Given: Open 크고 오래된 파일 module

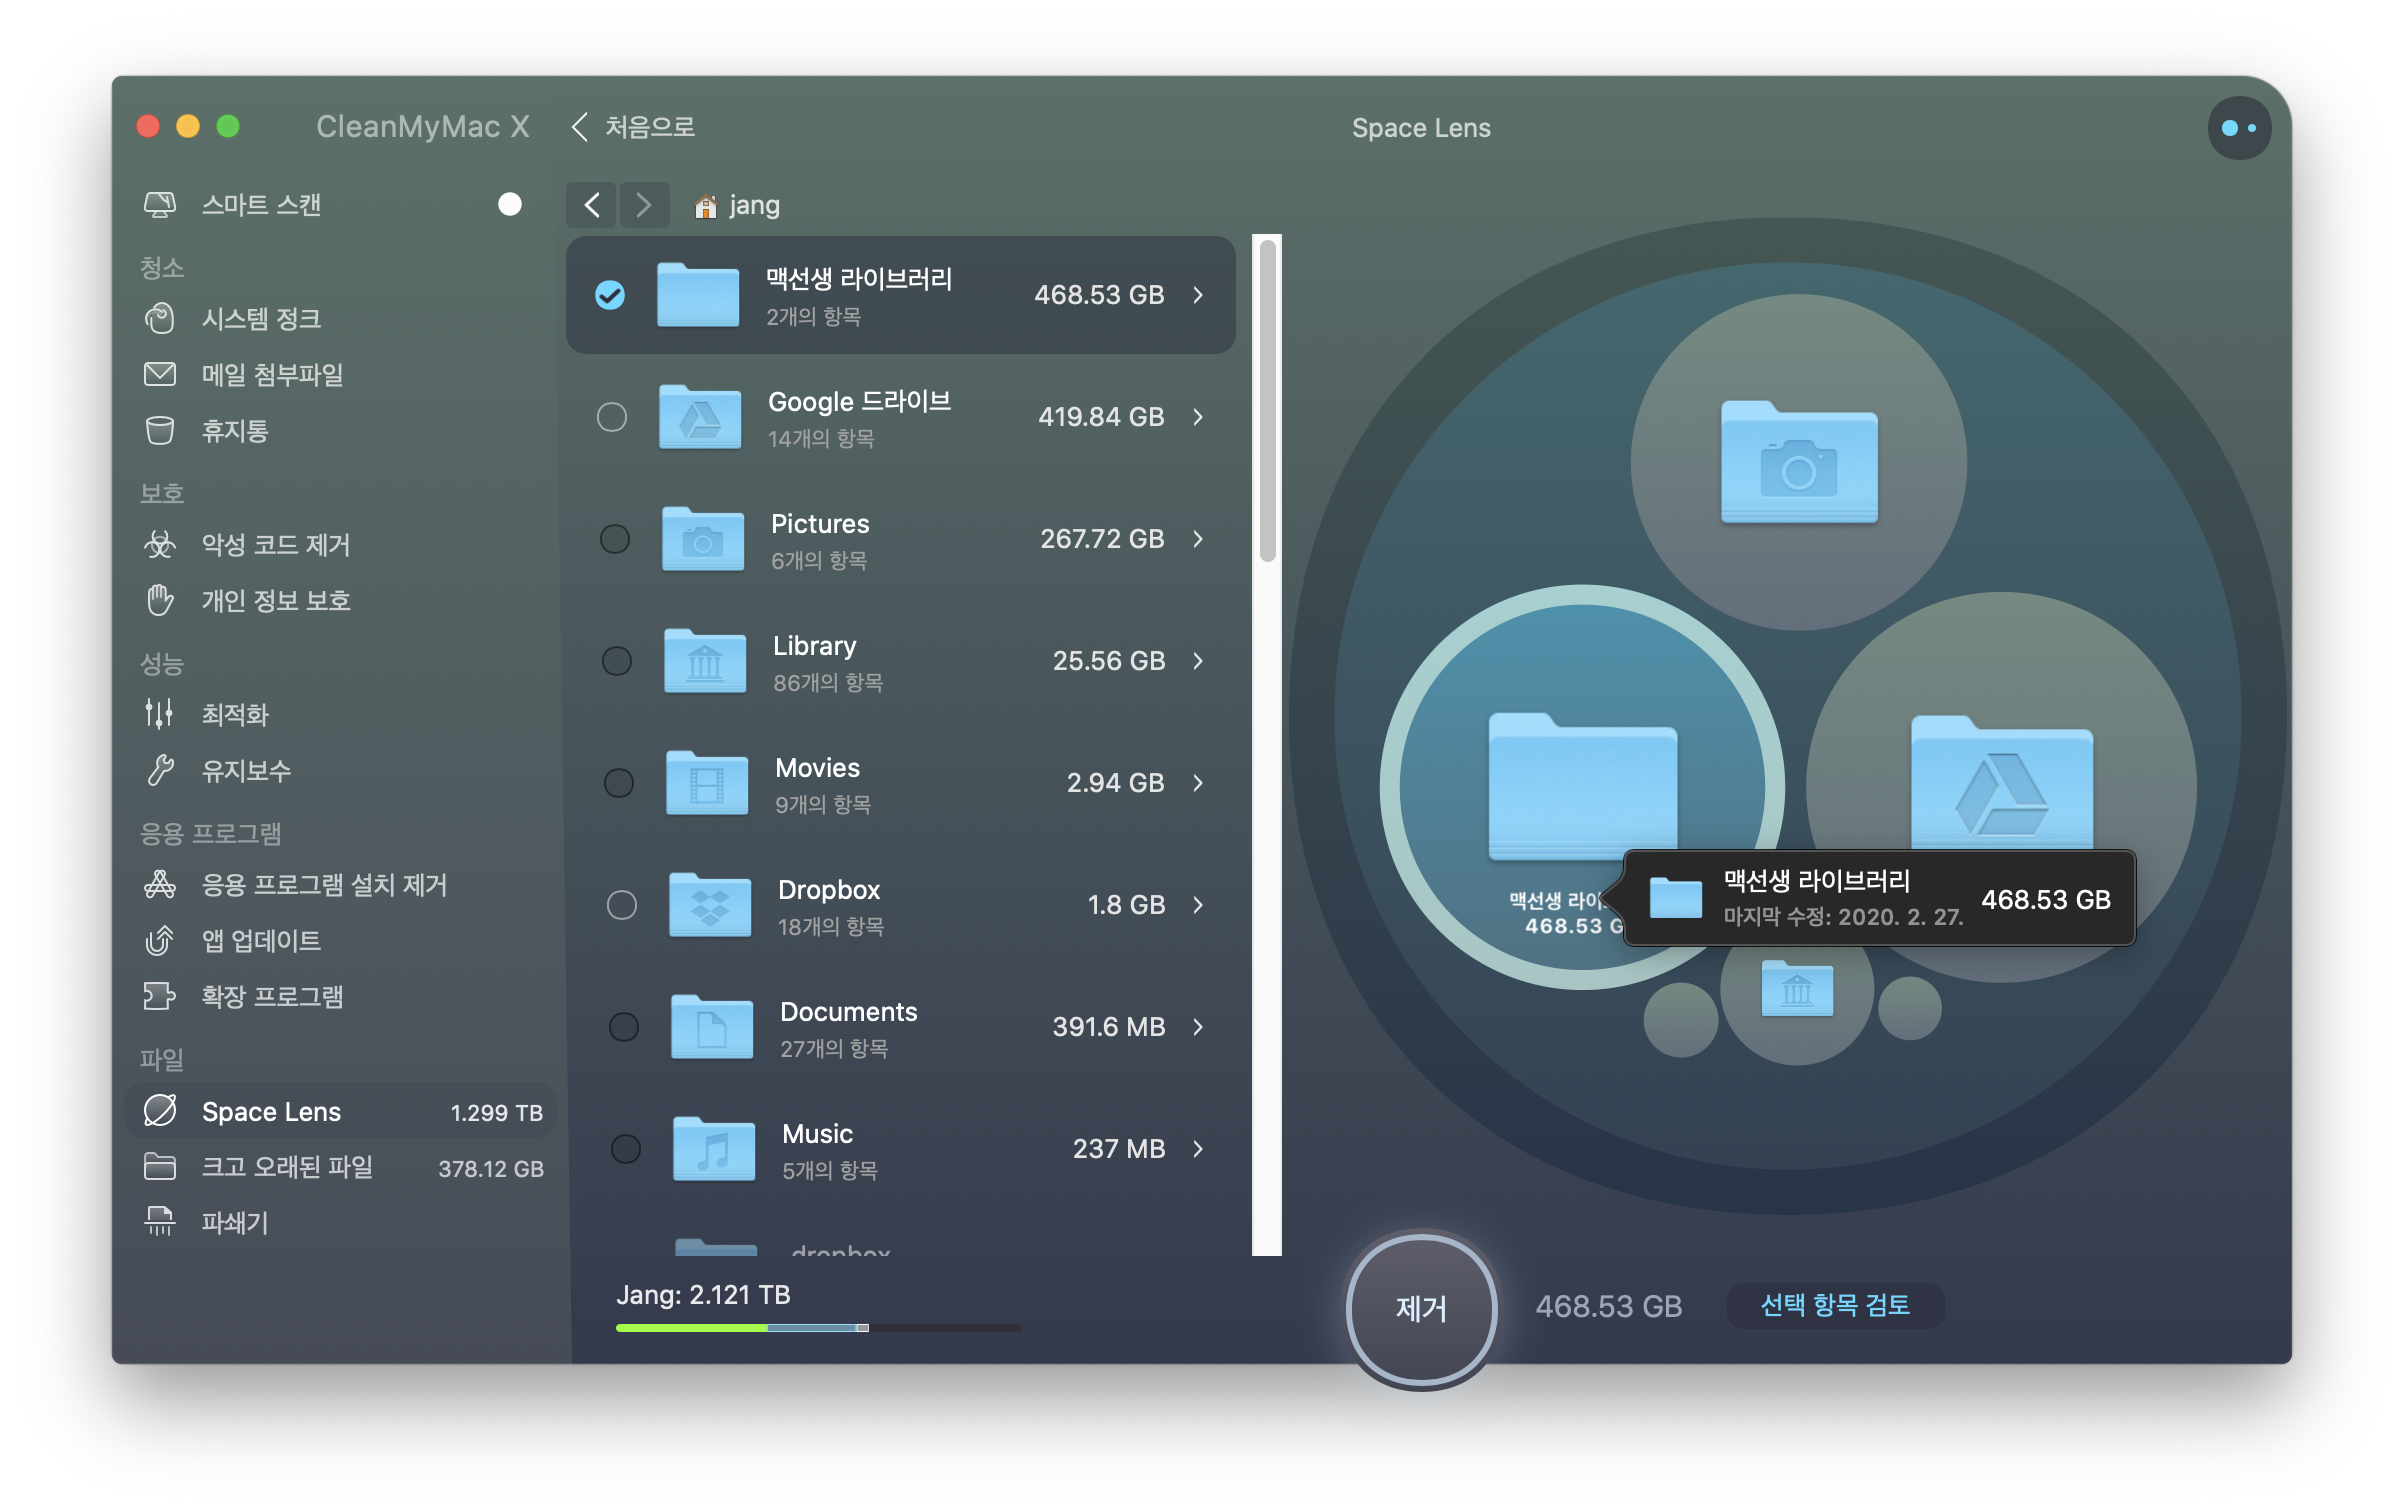Looking at the screenshot, I should [288, 1167].
